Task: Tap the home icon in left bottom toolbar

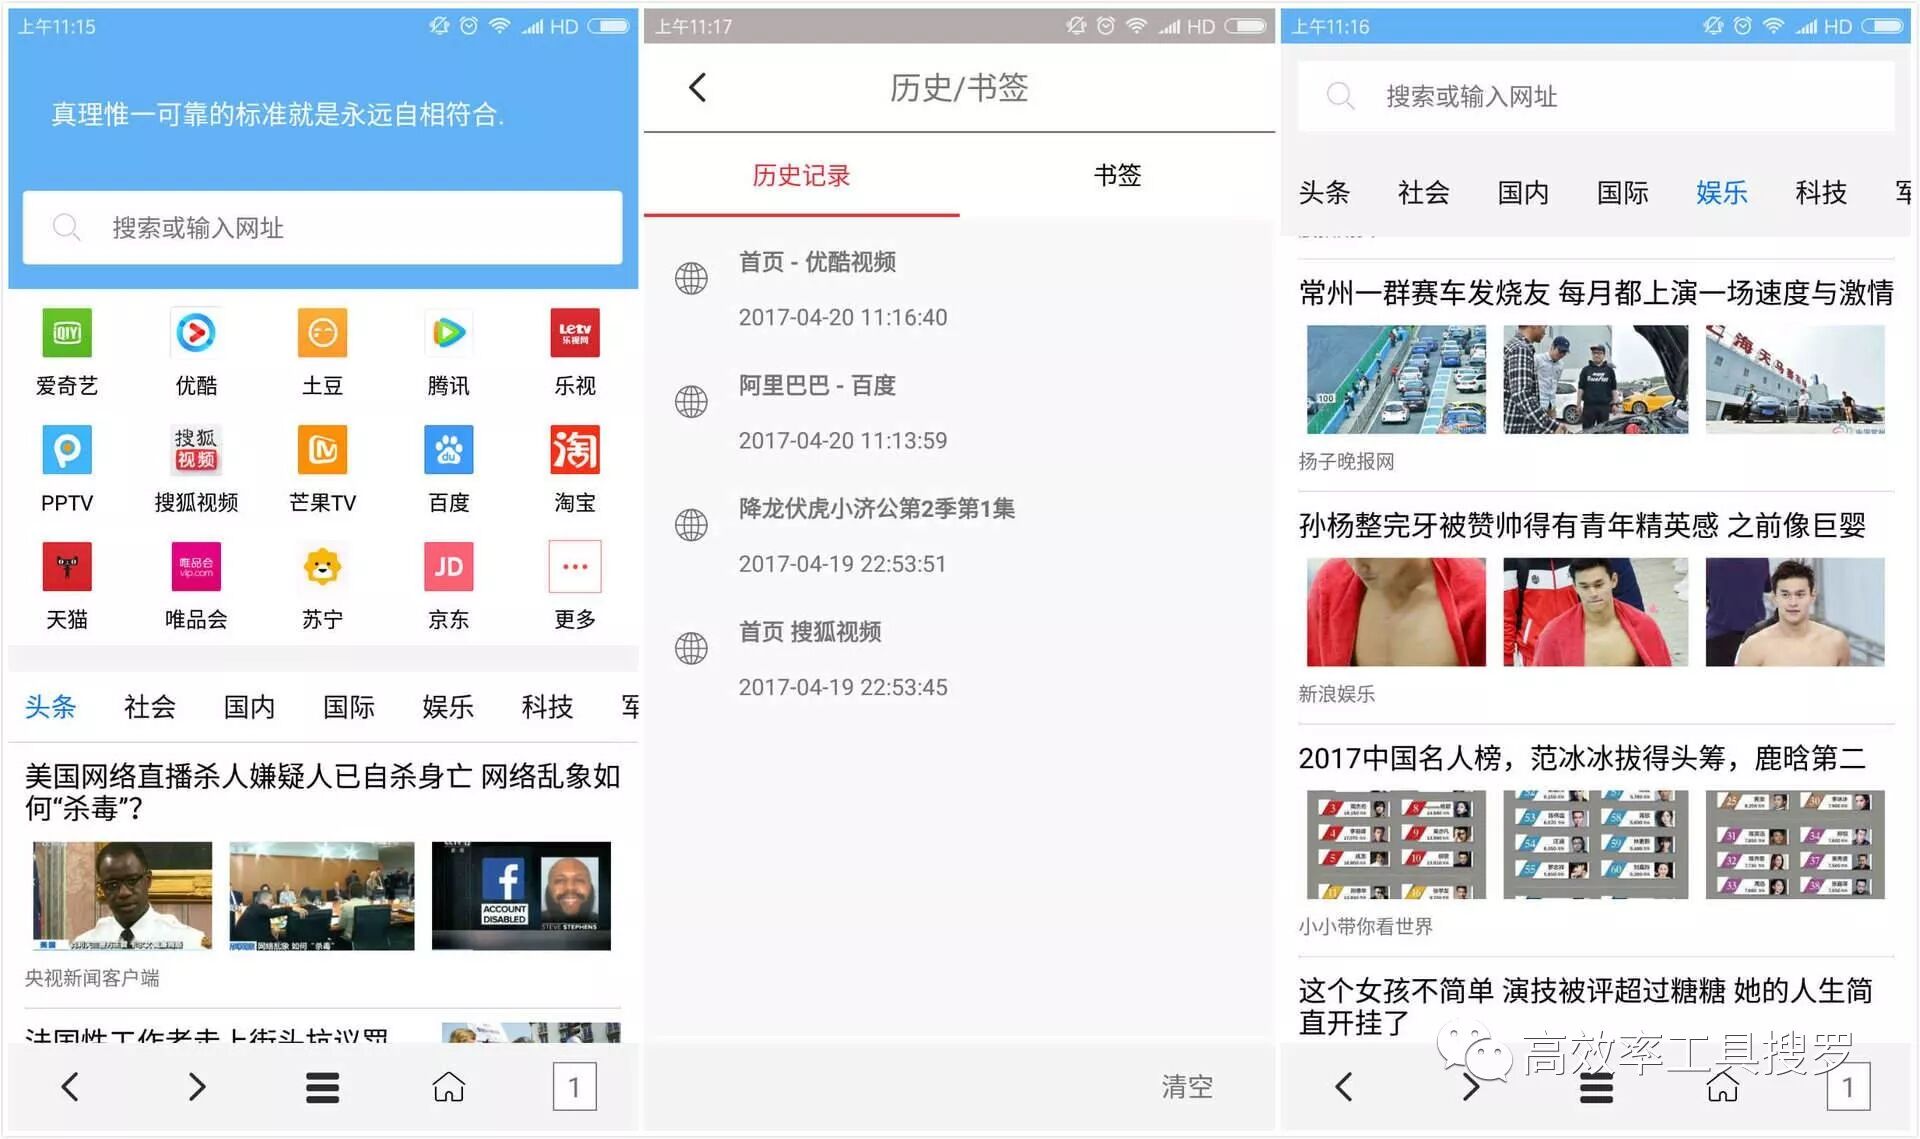Action: click(x=448, y=1087)
